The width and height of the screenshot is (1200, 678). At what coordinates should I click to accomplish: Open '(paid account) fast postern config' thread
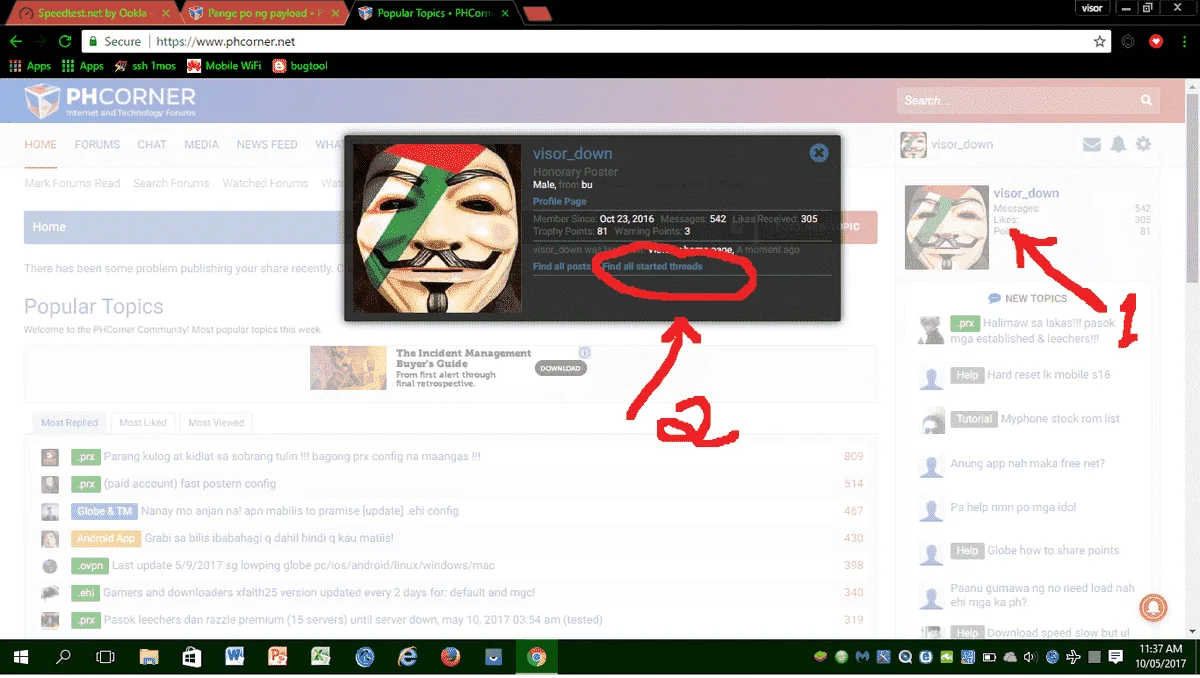tap(190, 484)
